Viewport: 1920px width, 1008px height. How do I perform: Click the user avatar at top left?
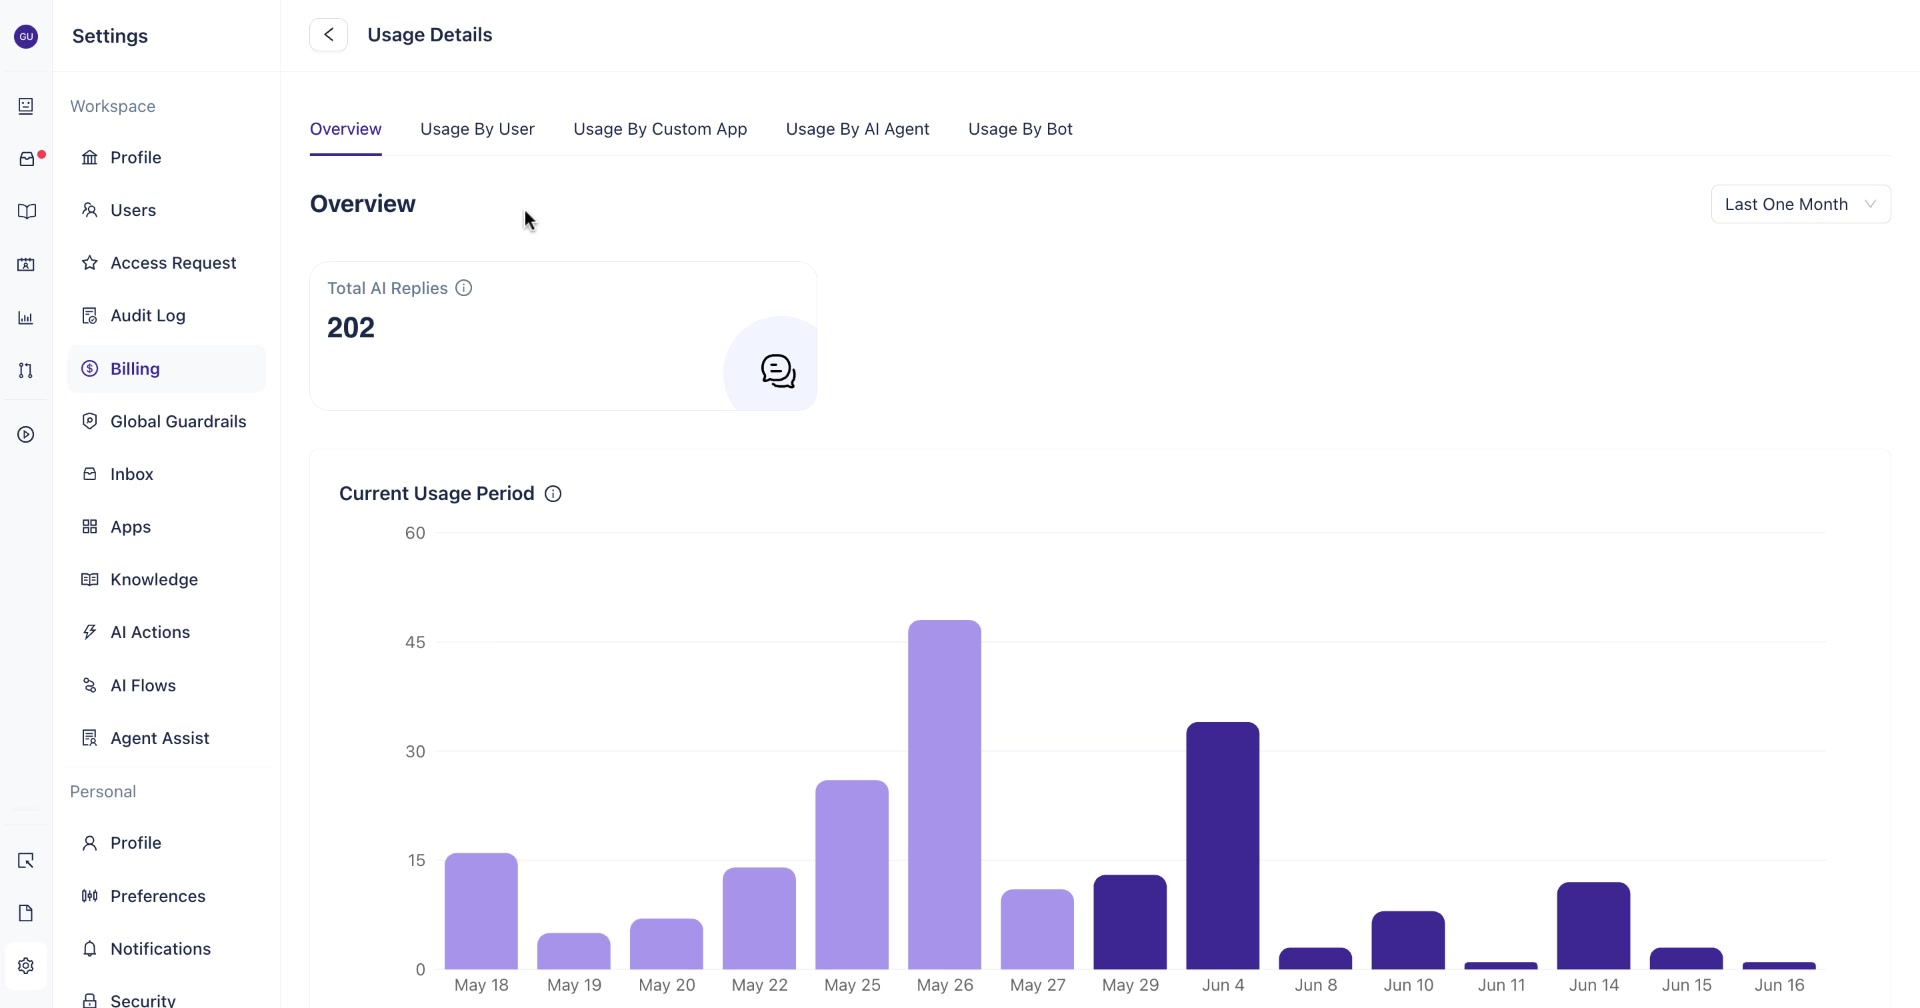[26, 37]
